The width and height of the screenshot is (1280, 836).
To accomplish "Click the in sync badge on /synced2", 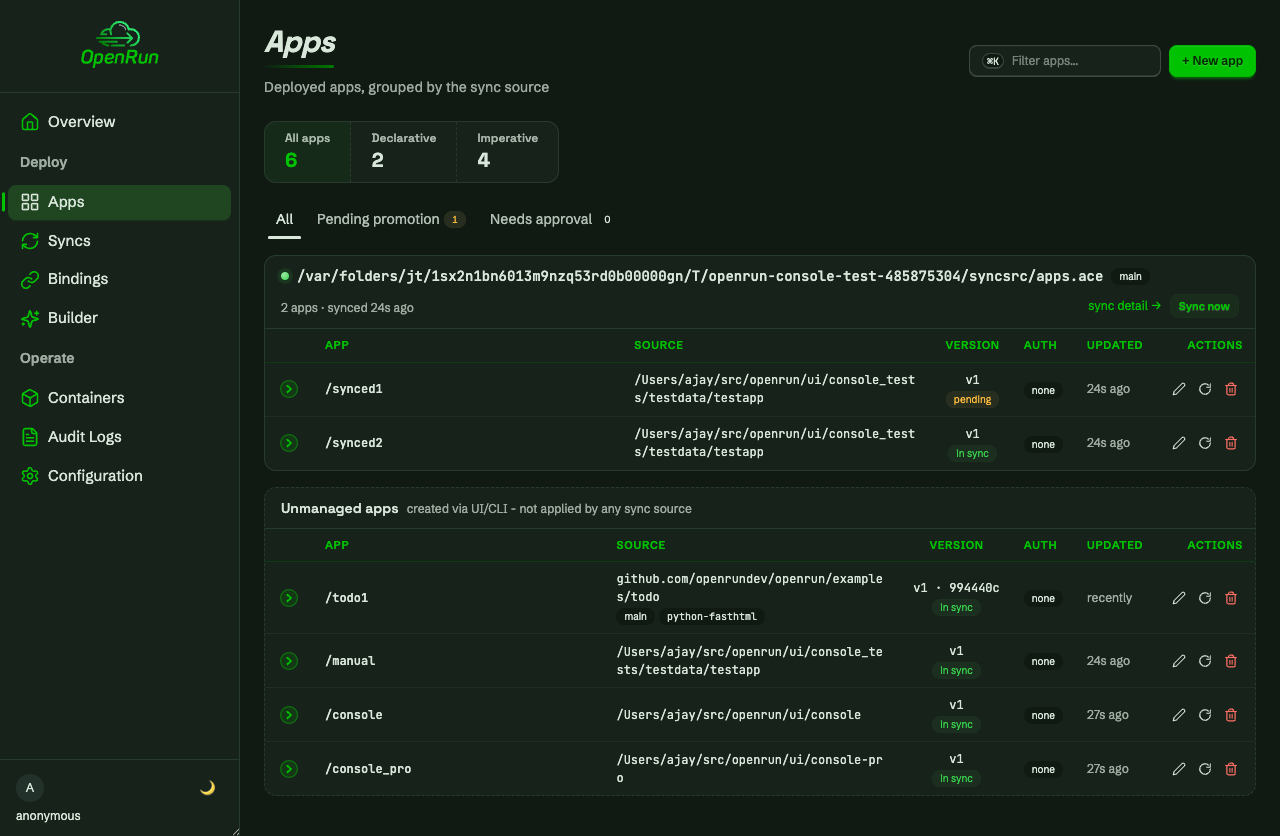I will 972,454.
